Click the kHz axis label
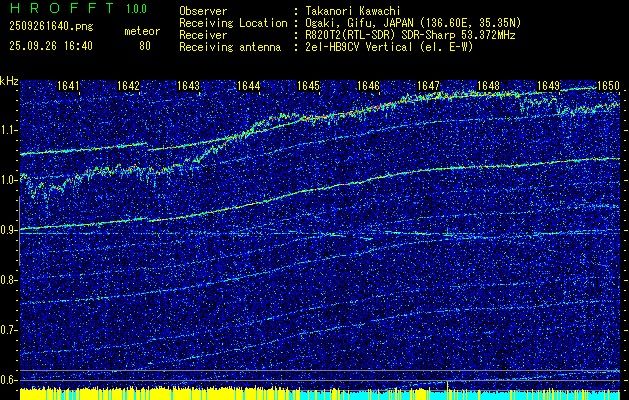 click(x=9, y=81)
